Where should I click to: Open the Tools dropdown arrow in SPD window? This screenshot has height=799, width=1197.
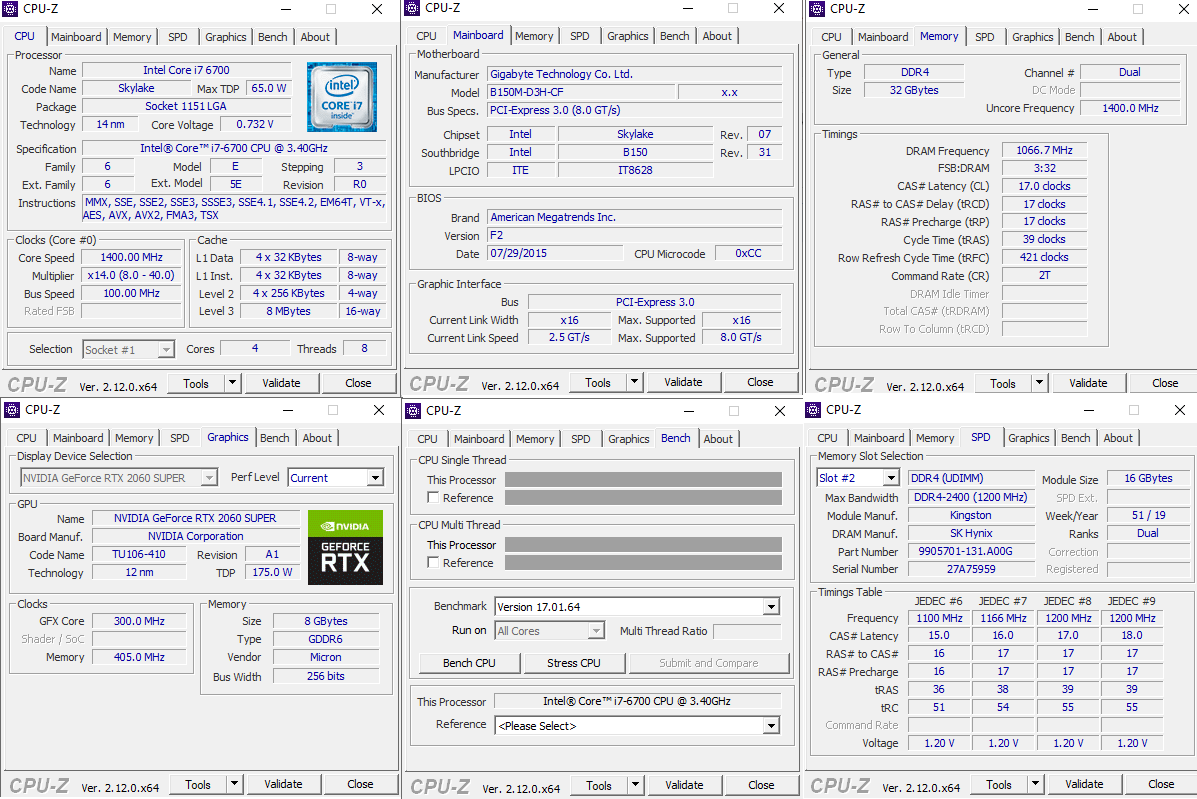click(1035, 785)
